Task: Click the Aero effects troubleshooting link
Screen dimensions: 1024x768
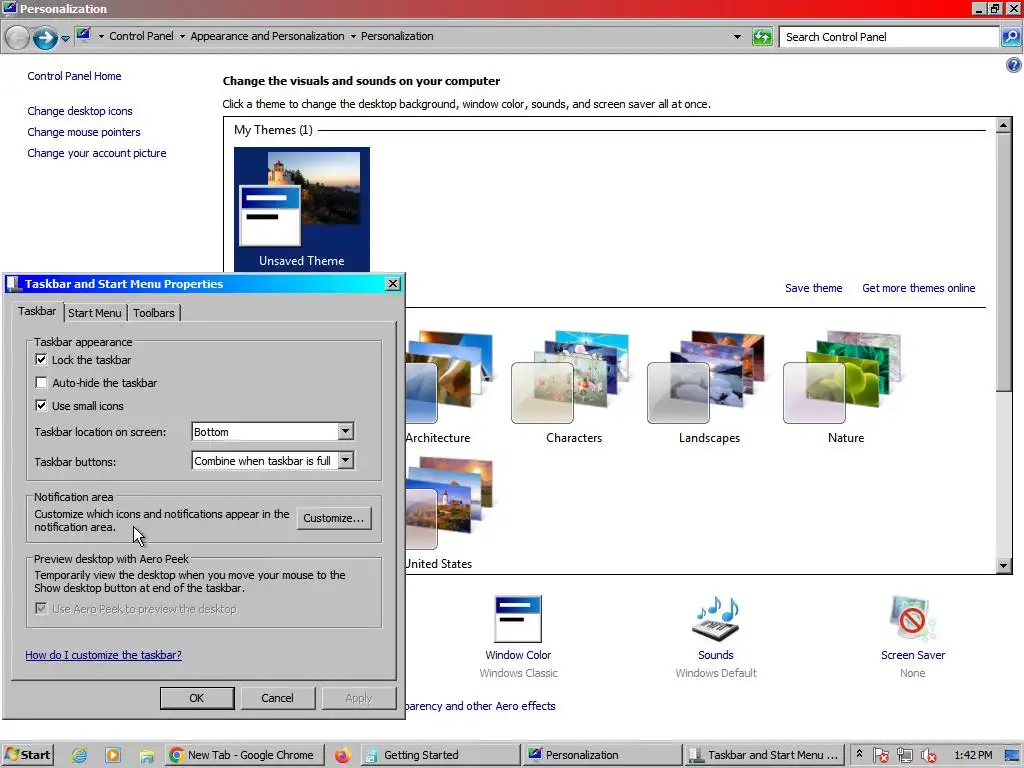Action: [480, 706]
